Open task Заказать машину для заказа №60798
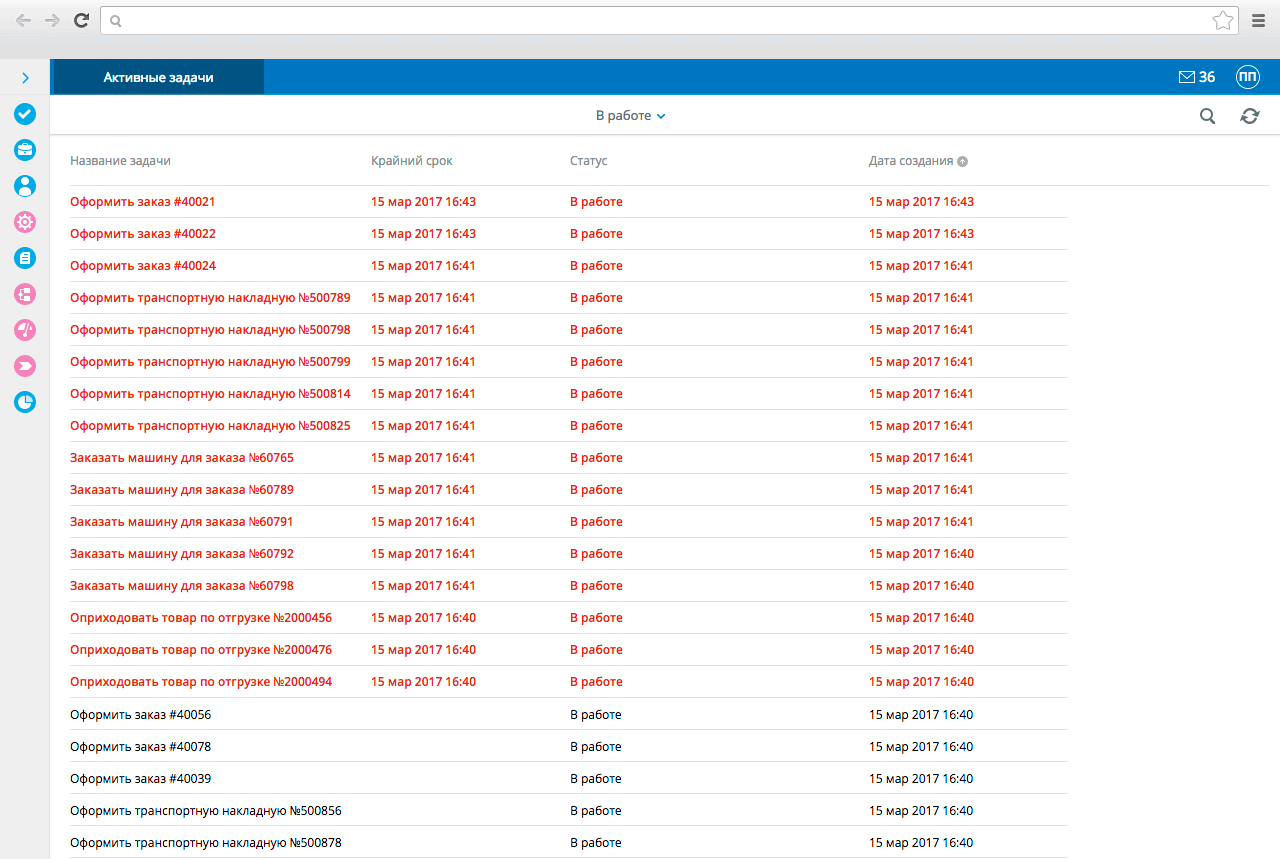This screenshot has height=859, width=1280. pyautogui.click(x=182, y=586)
